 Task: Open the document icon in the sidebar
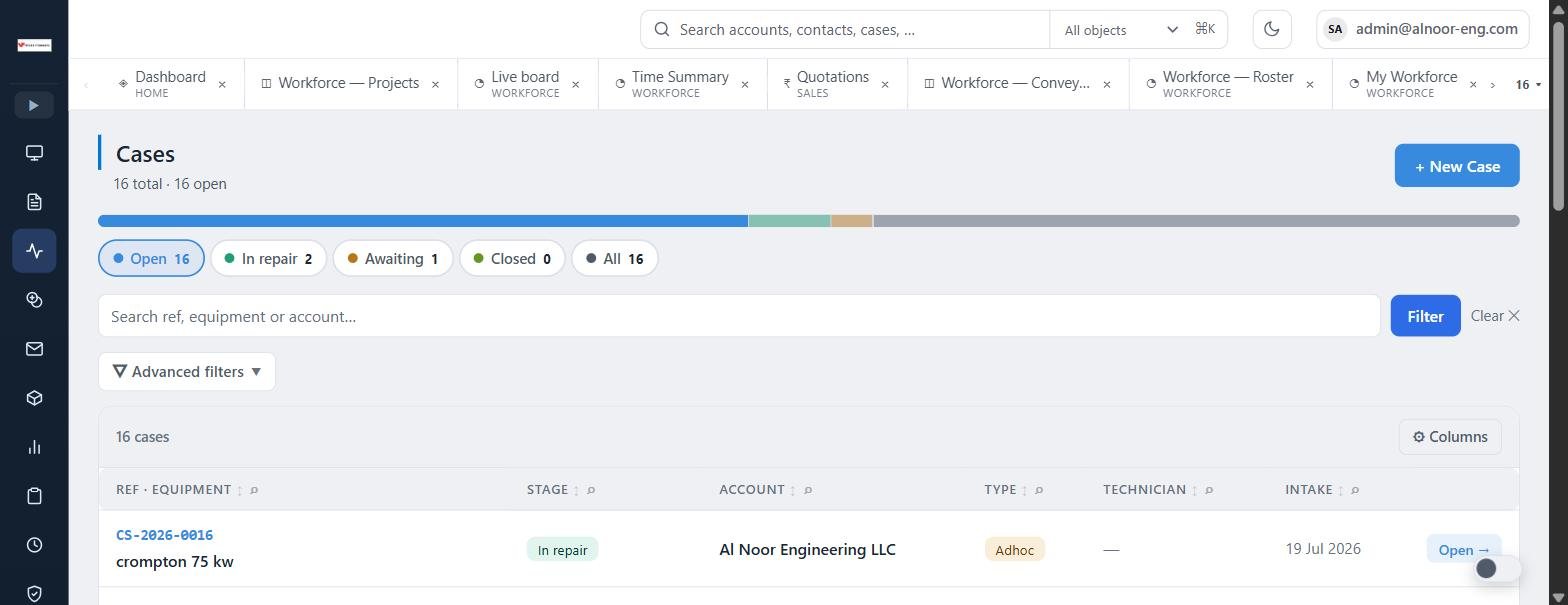pos(34,202)
